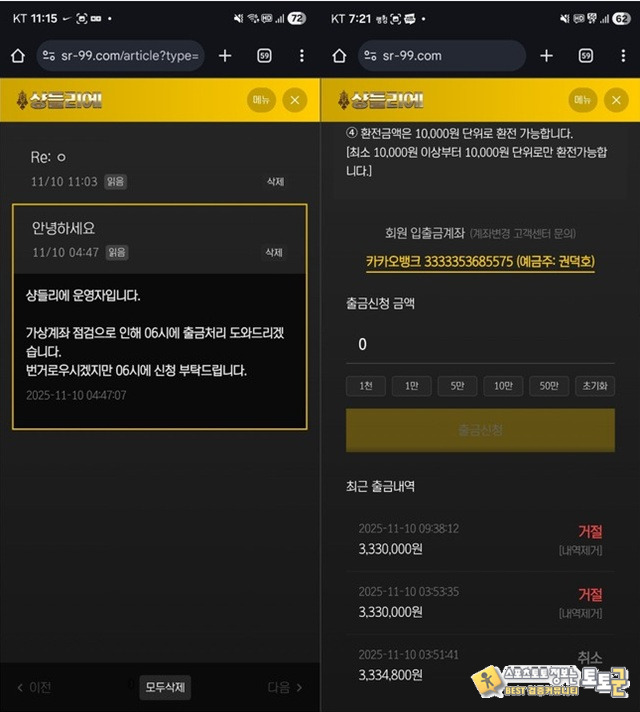
Task: Click the 출금신청 amount input field showing 0
Action: (480, 345)
